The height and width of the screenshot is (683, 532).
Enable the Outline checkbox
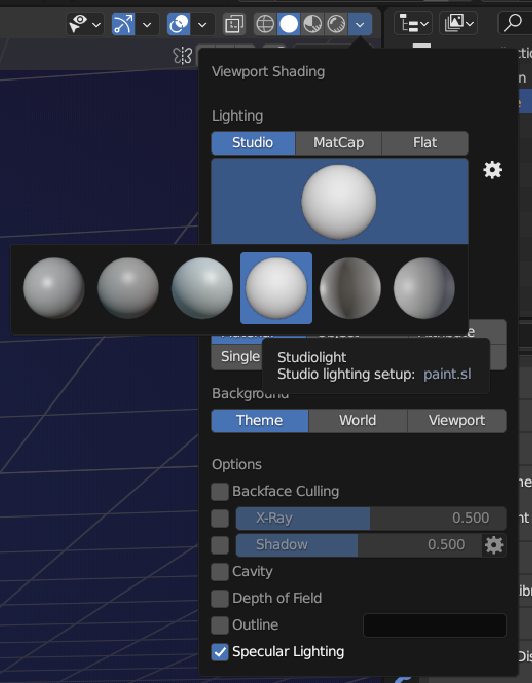tap(220, 626)
